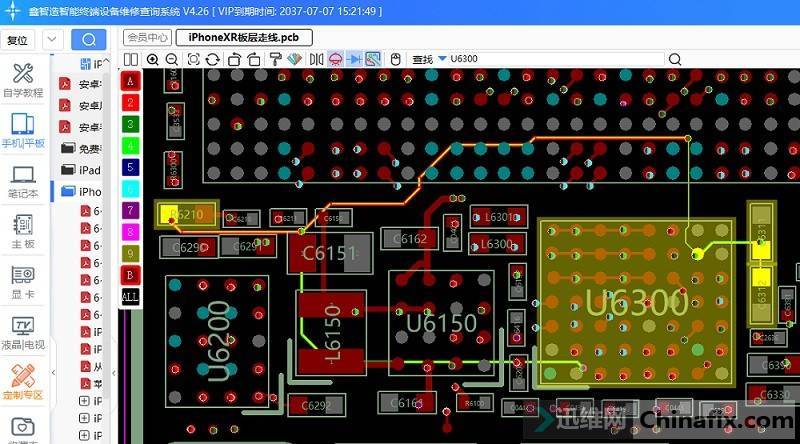This screenshot has height=444, width=800.
Task: Toggle the split panel view icon
Action: coord(373,60)
